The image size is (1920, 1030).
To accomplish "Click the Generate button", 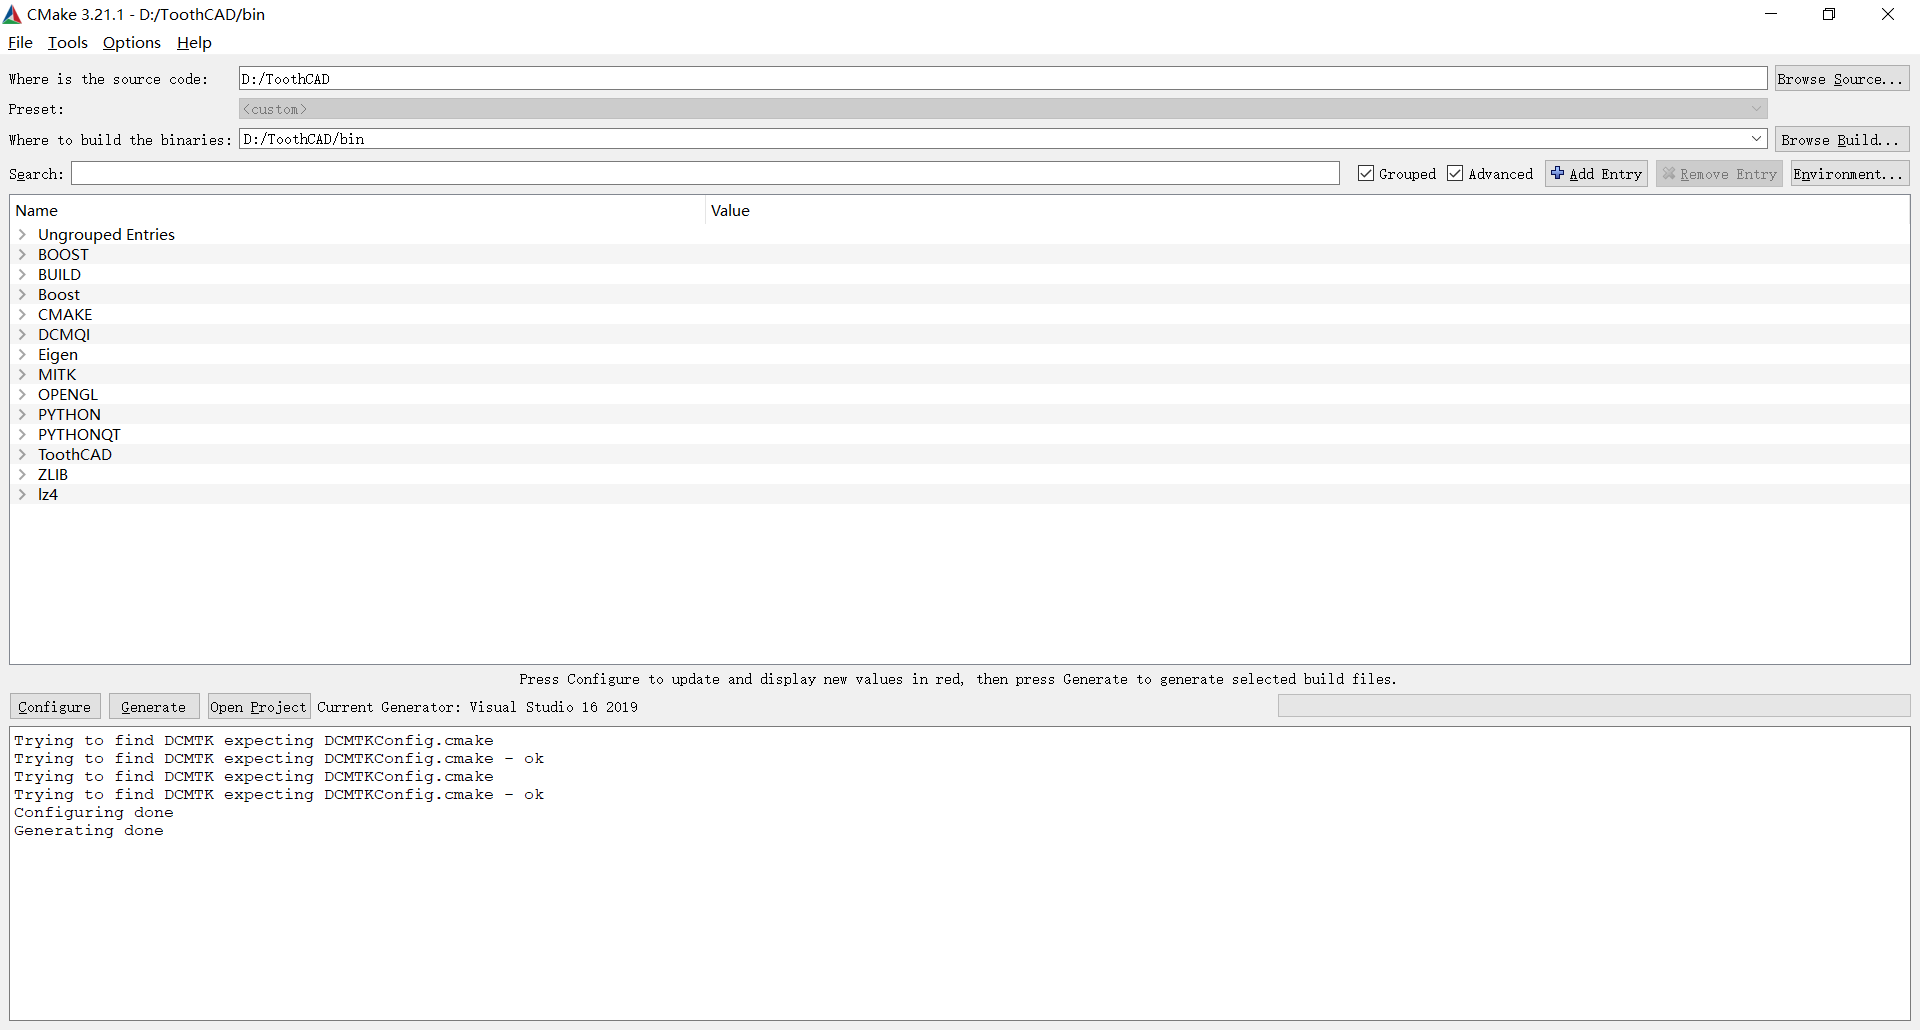I will coord(154,707).
